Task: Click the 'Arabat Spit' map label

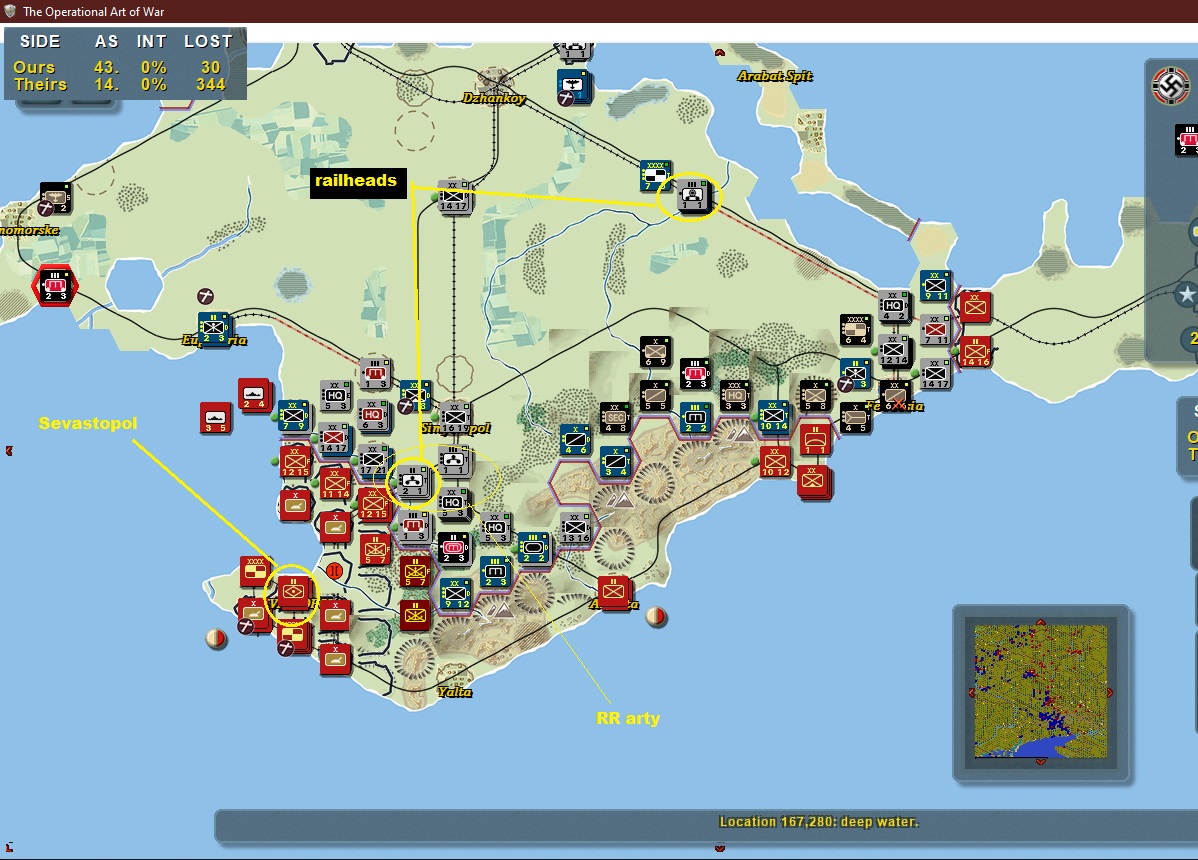Action: click(775, 76)
